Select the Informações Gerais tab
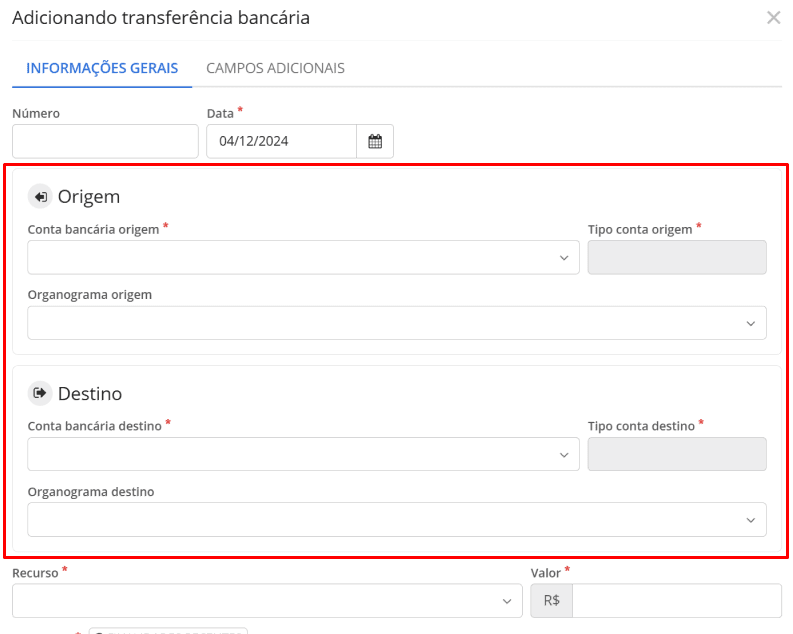Image resolution: width=793 pixels, height=634 pixels. (x=102, y=68)
